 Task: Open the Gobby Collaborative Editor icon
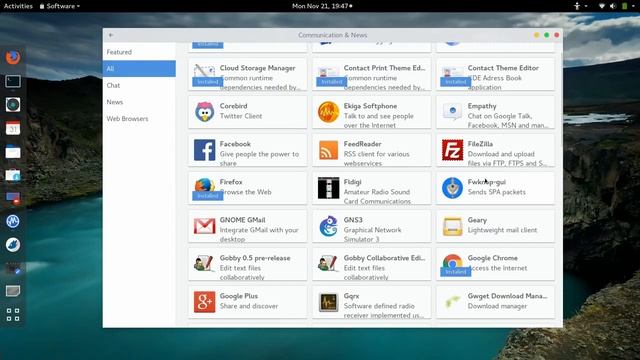click(329, 264)
